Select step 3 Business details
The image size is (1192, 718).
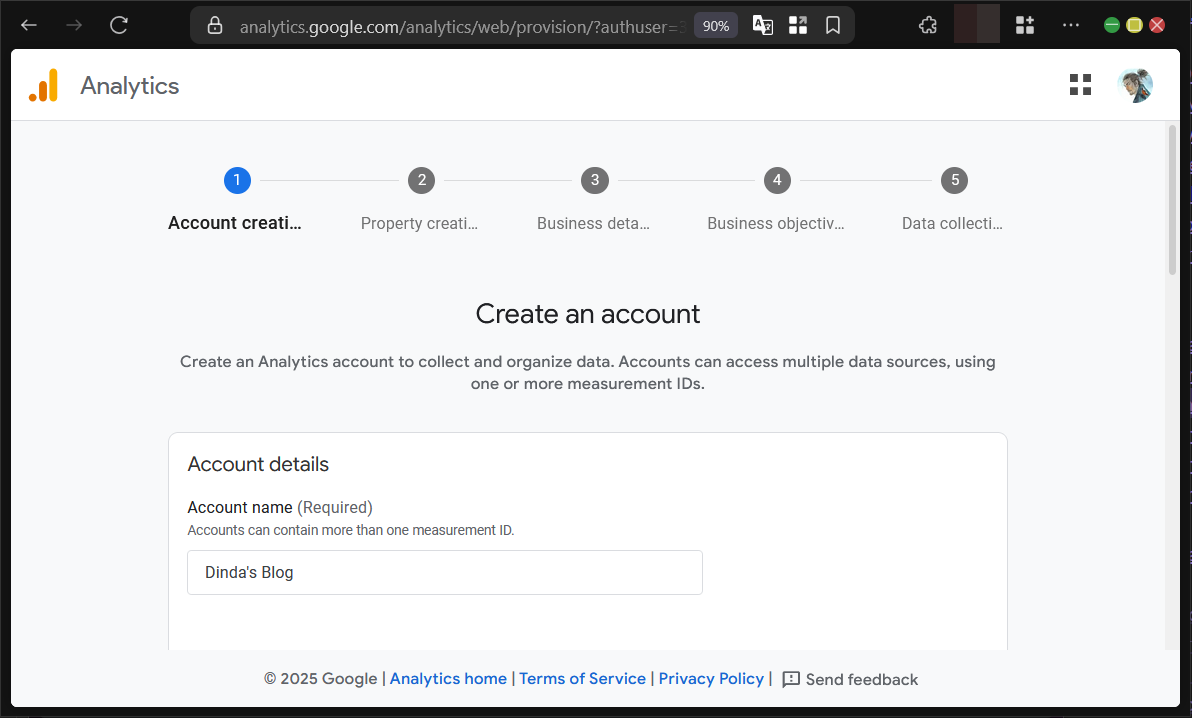pyautogui.click(x=595, y=181)
